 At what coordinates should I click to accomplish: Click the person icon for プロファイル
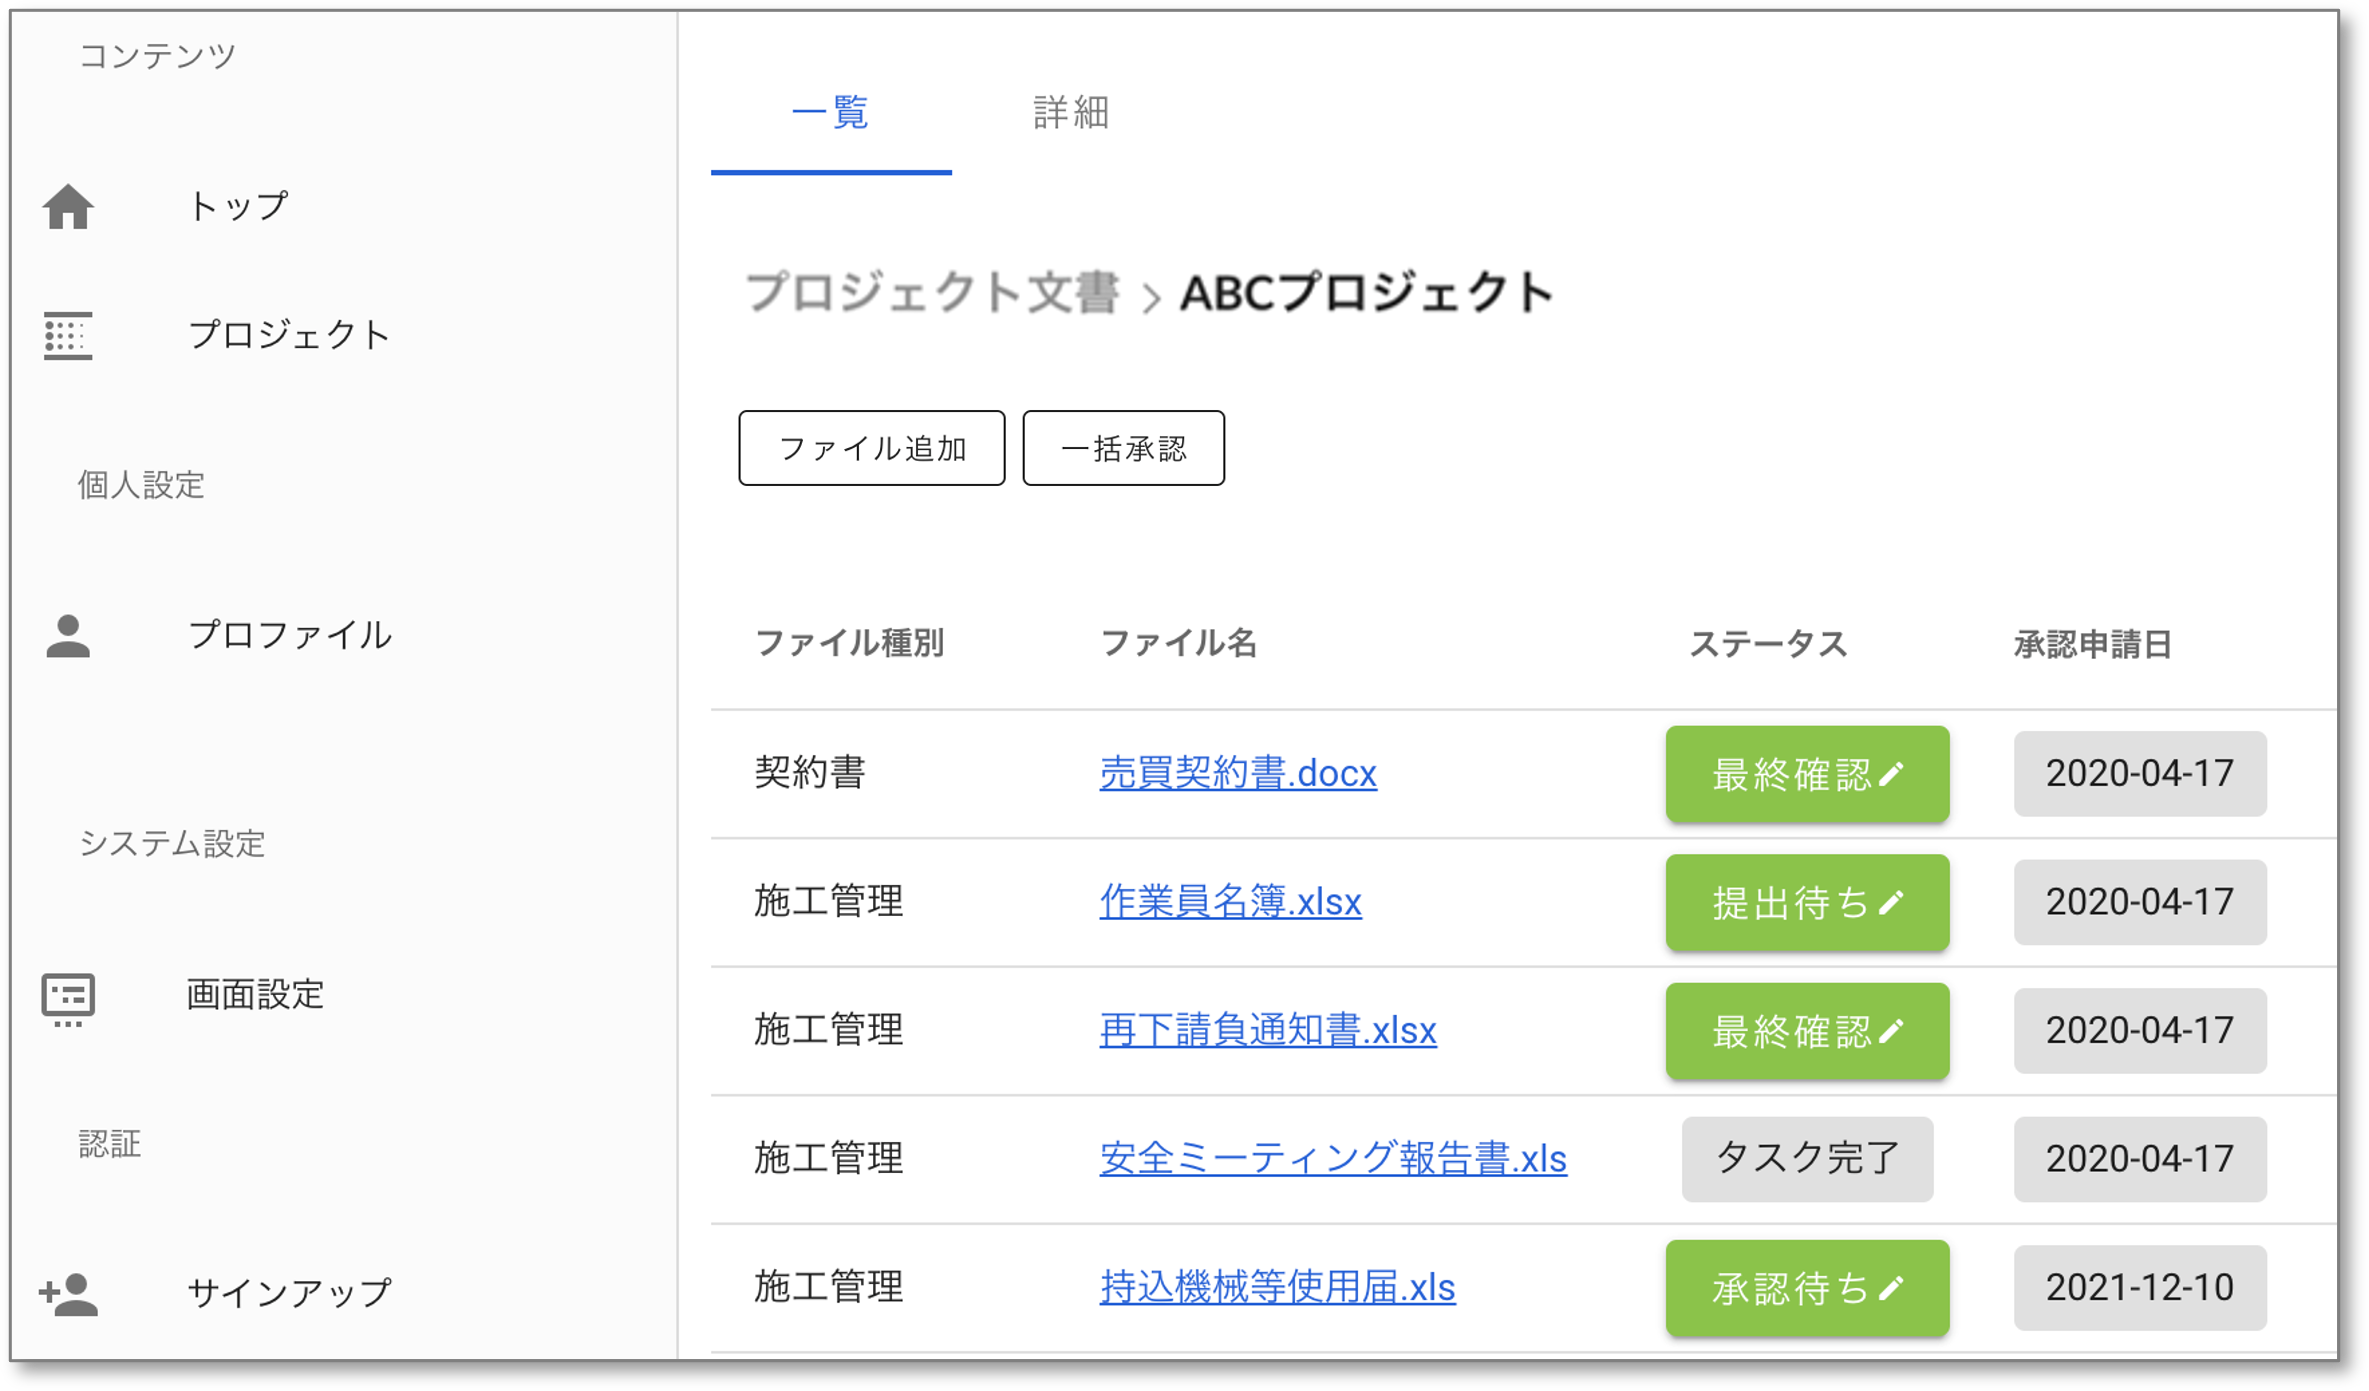click(68, 636)
